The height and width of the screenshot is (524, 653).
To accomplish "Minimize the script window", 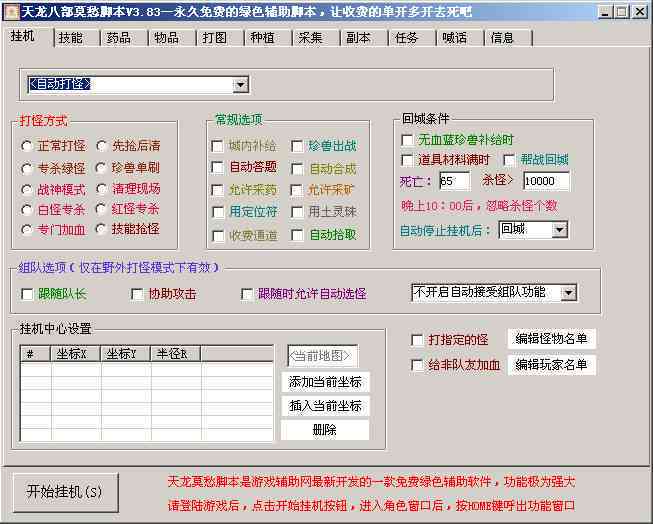I will pyautogui.click(x=605, y=12).
